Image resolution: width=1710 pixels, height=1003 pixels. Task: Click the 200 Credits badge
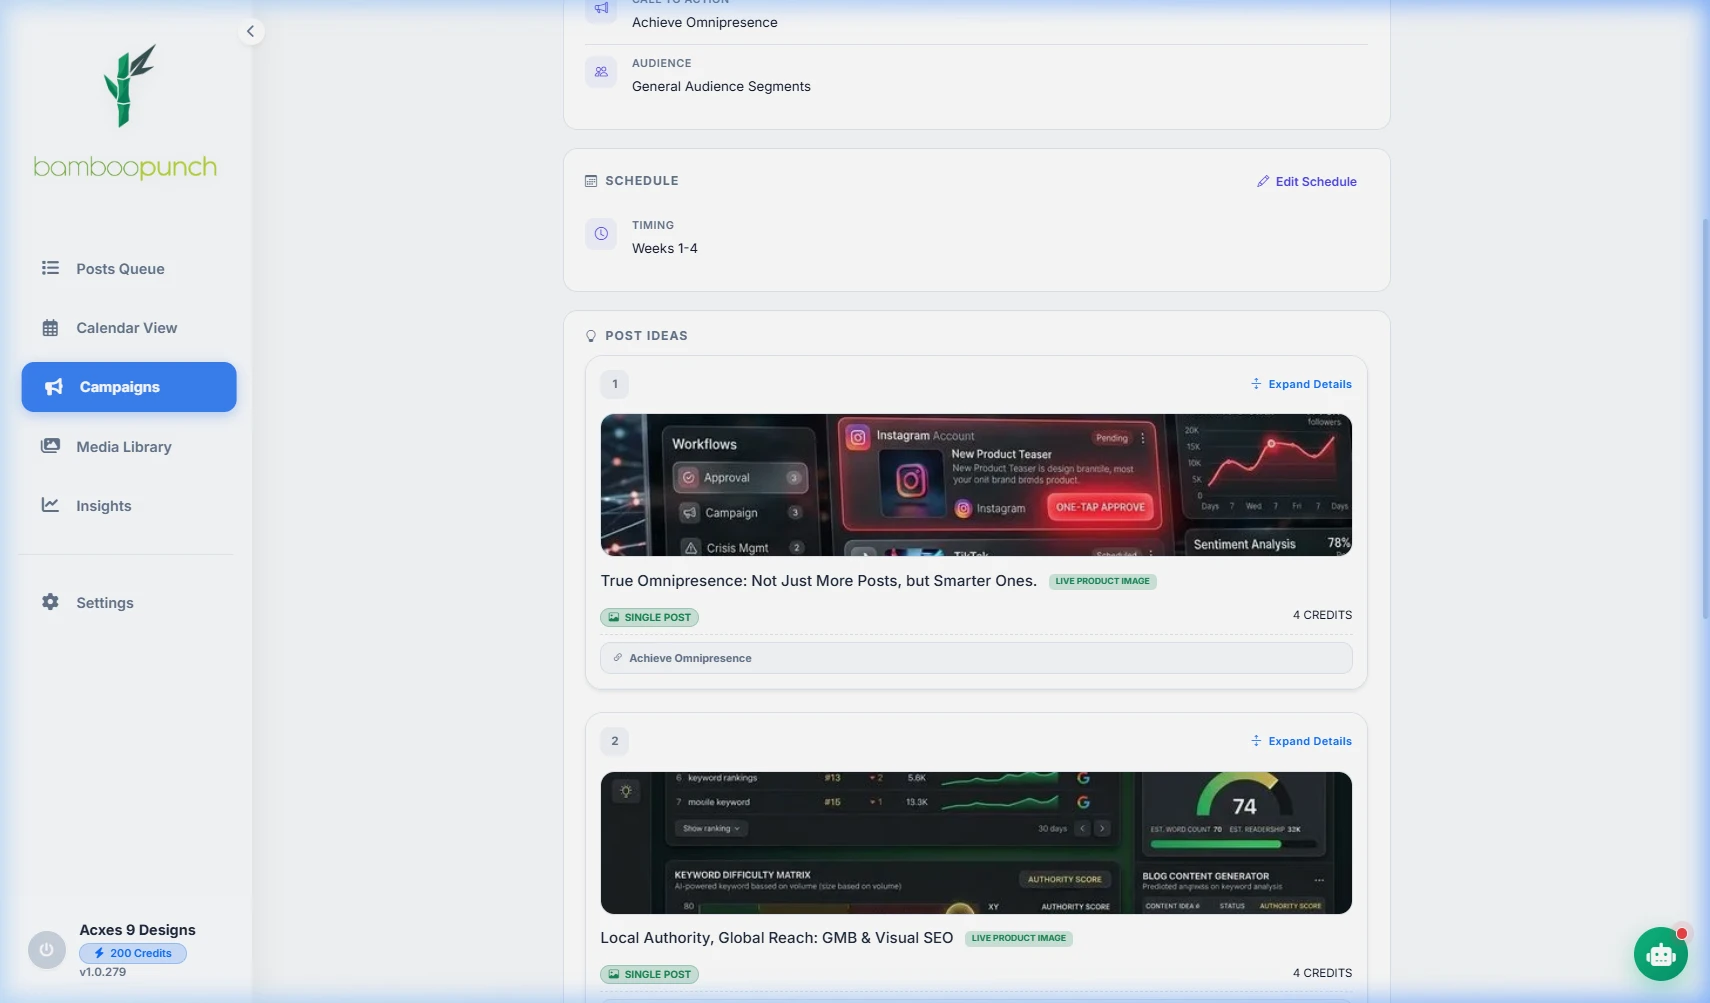133,953
